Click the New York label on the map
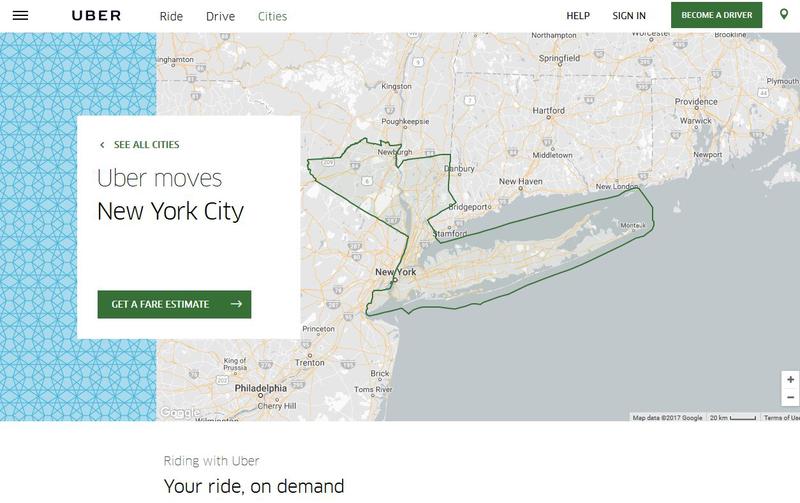800x503 pixels. (x=395, y=272)
